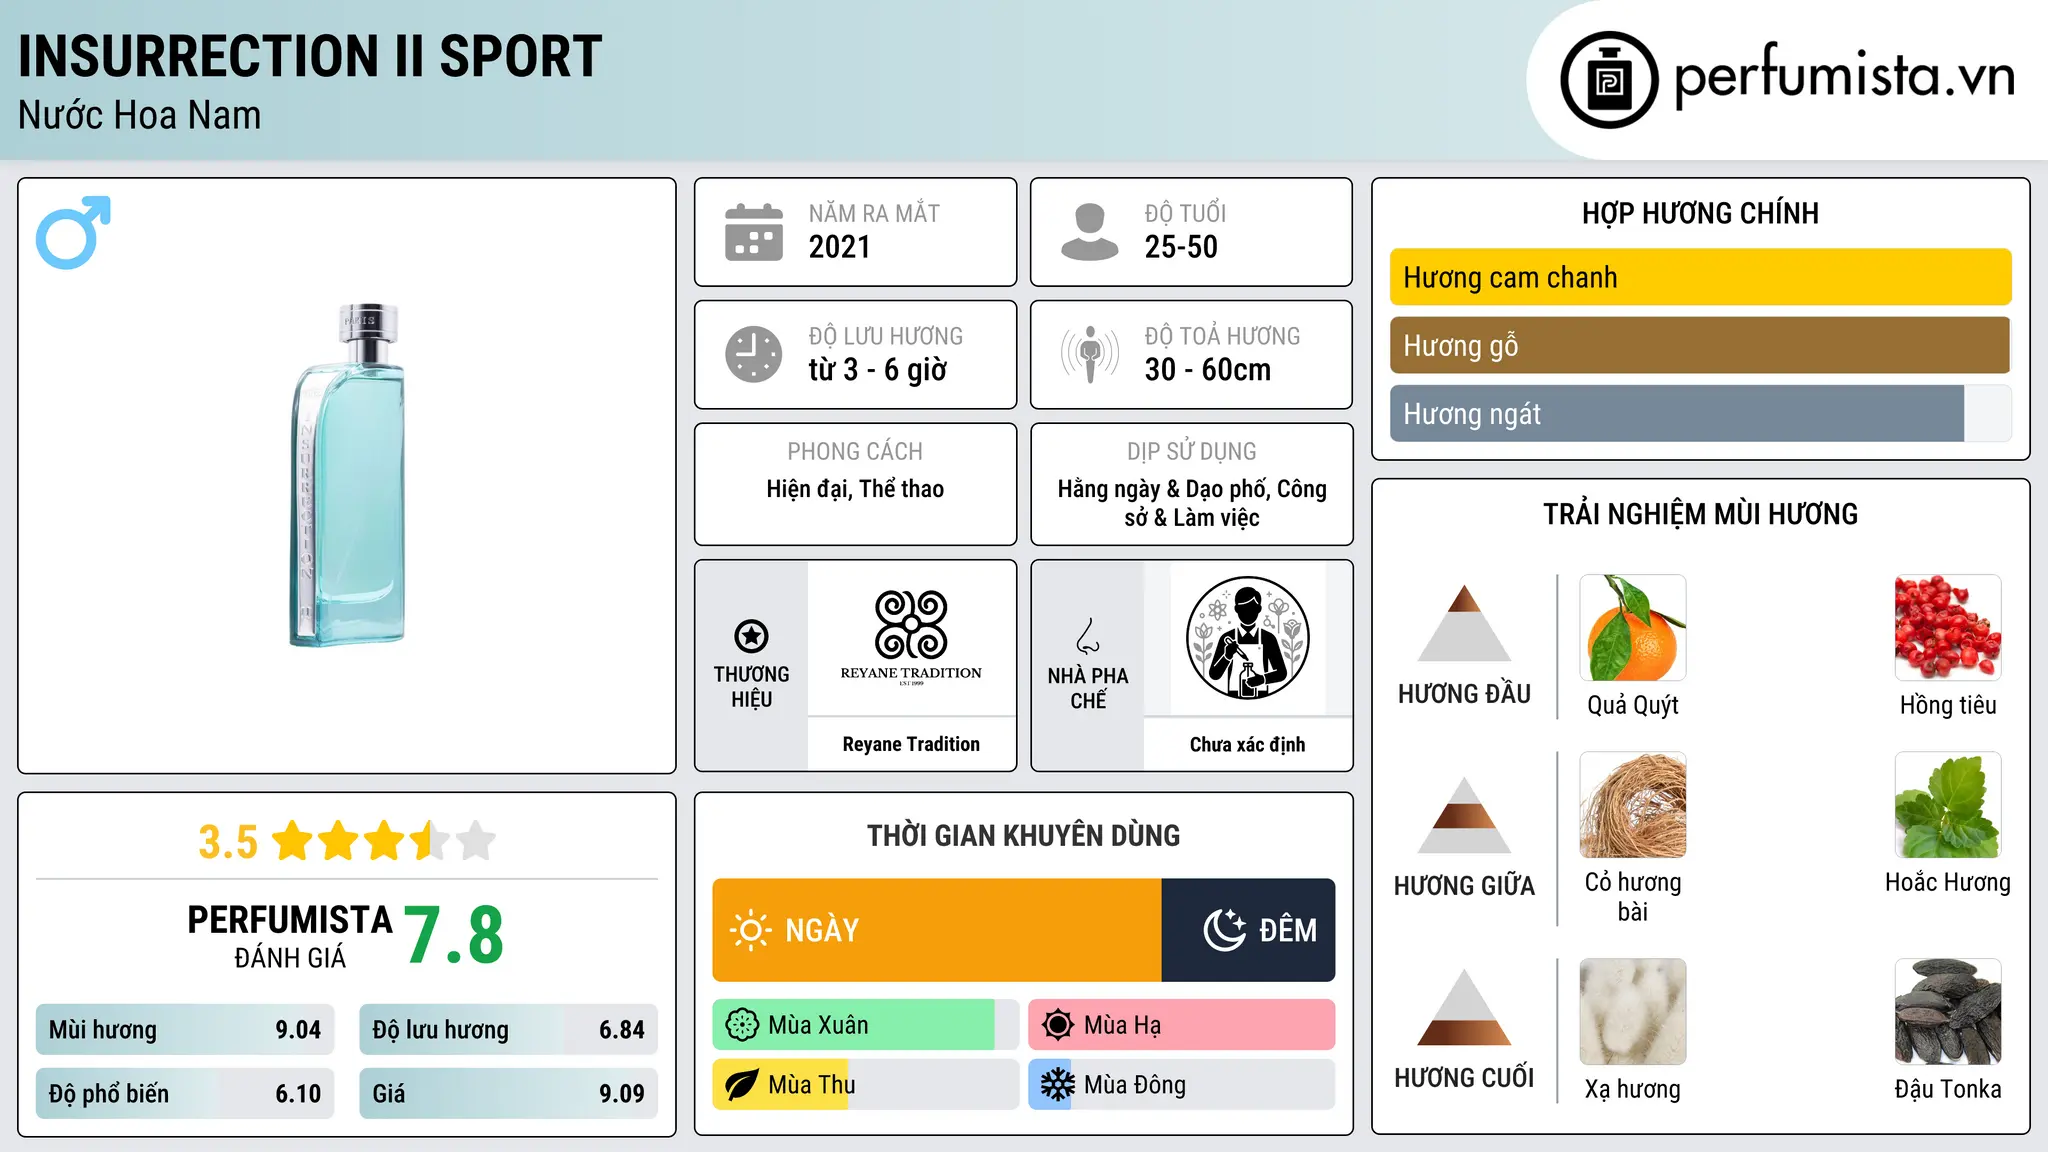
Task: Select the Chưa xác định perfumer caption
Action: (1248, 744)
